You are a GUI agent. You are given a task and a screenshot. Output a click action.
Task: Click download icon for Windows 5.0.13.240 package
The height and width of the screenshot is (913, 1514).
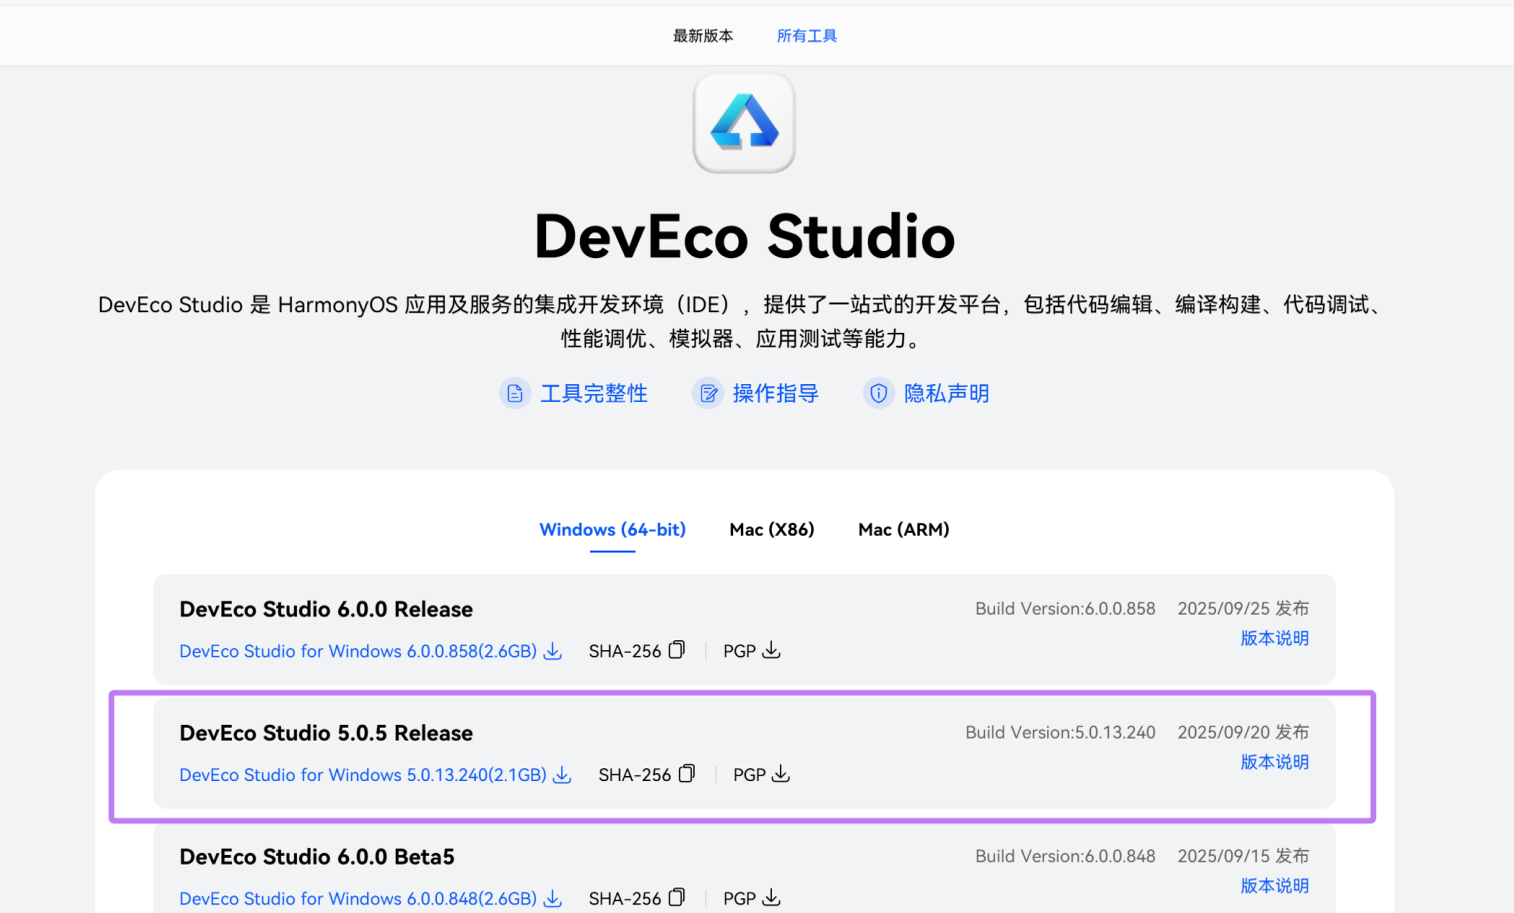562,775
